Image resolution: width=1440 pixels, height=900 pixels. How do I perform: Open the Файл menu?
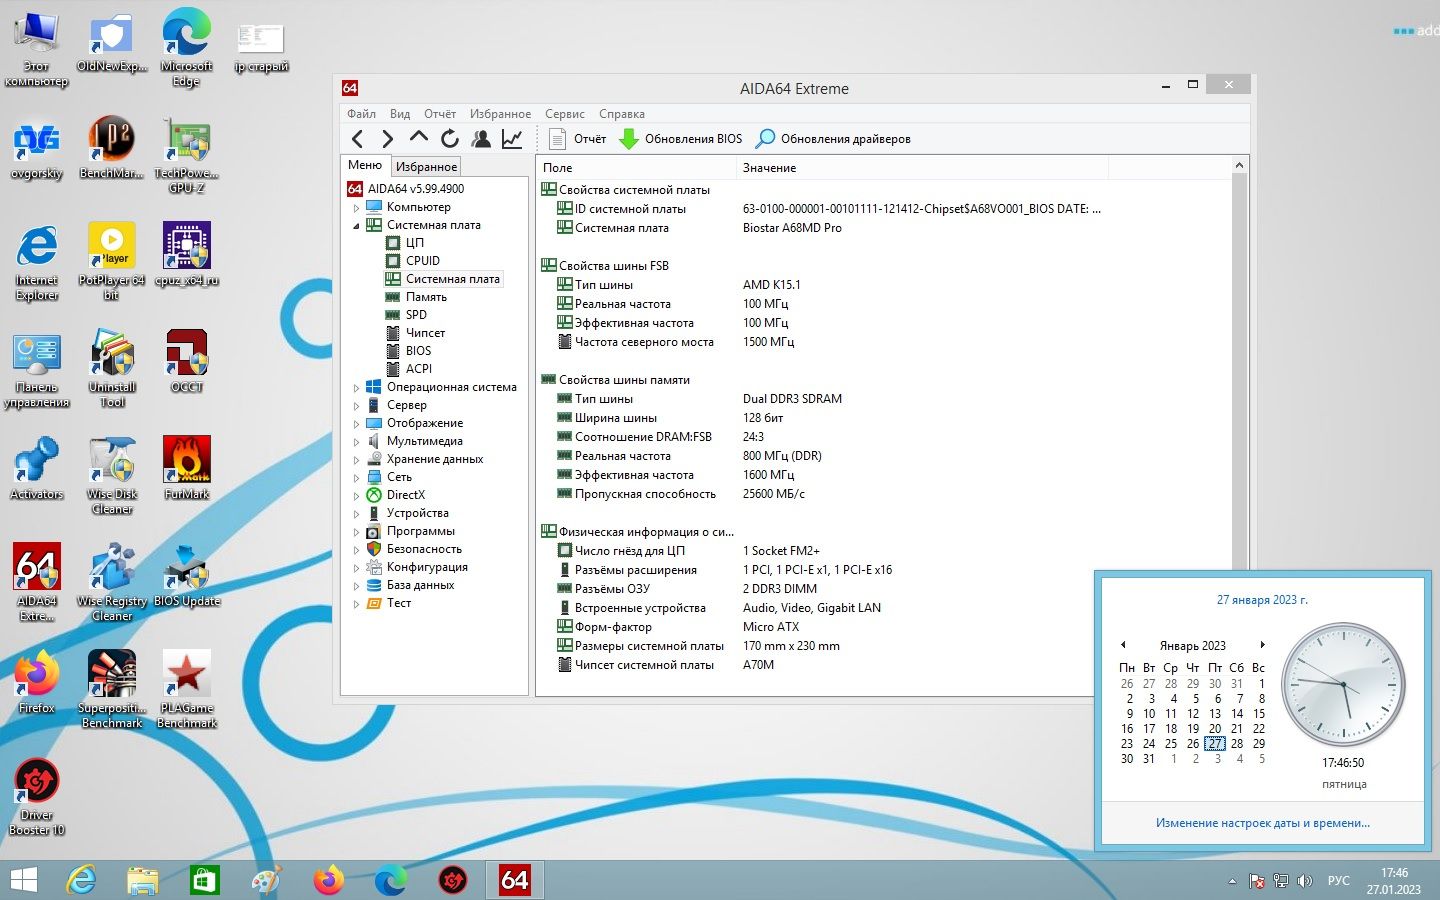[x=361, y=114]
